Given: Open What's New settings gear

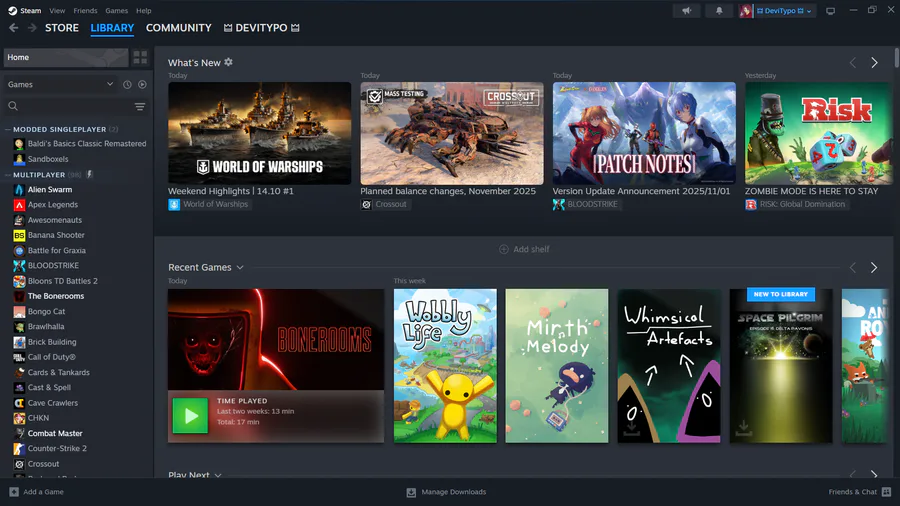Looking at the screenshot, I should click(x=228, y=62).
